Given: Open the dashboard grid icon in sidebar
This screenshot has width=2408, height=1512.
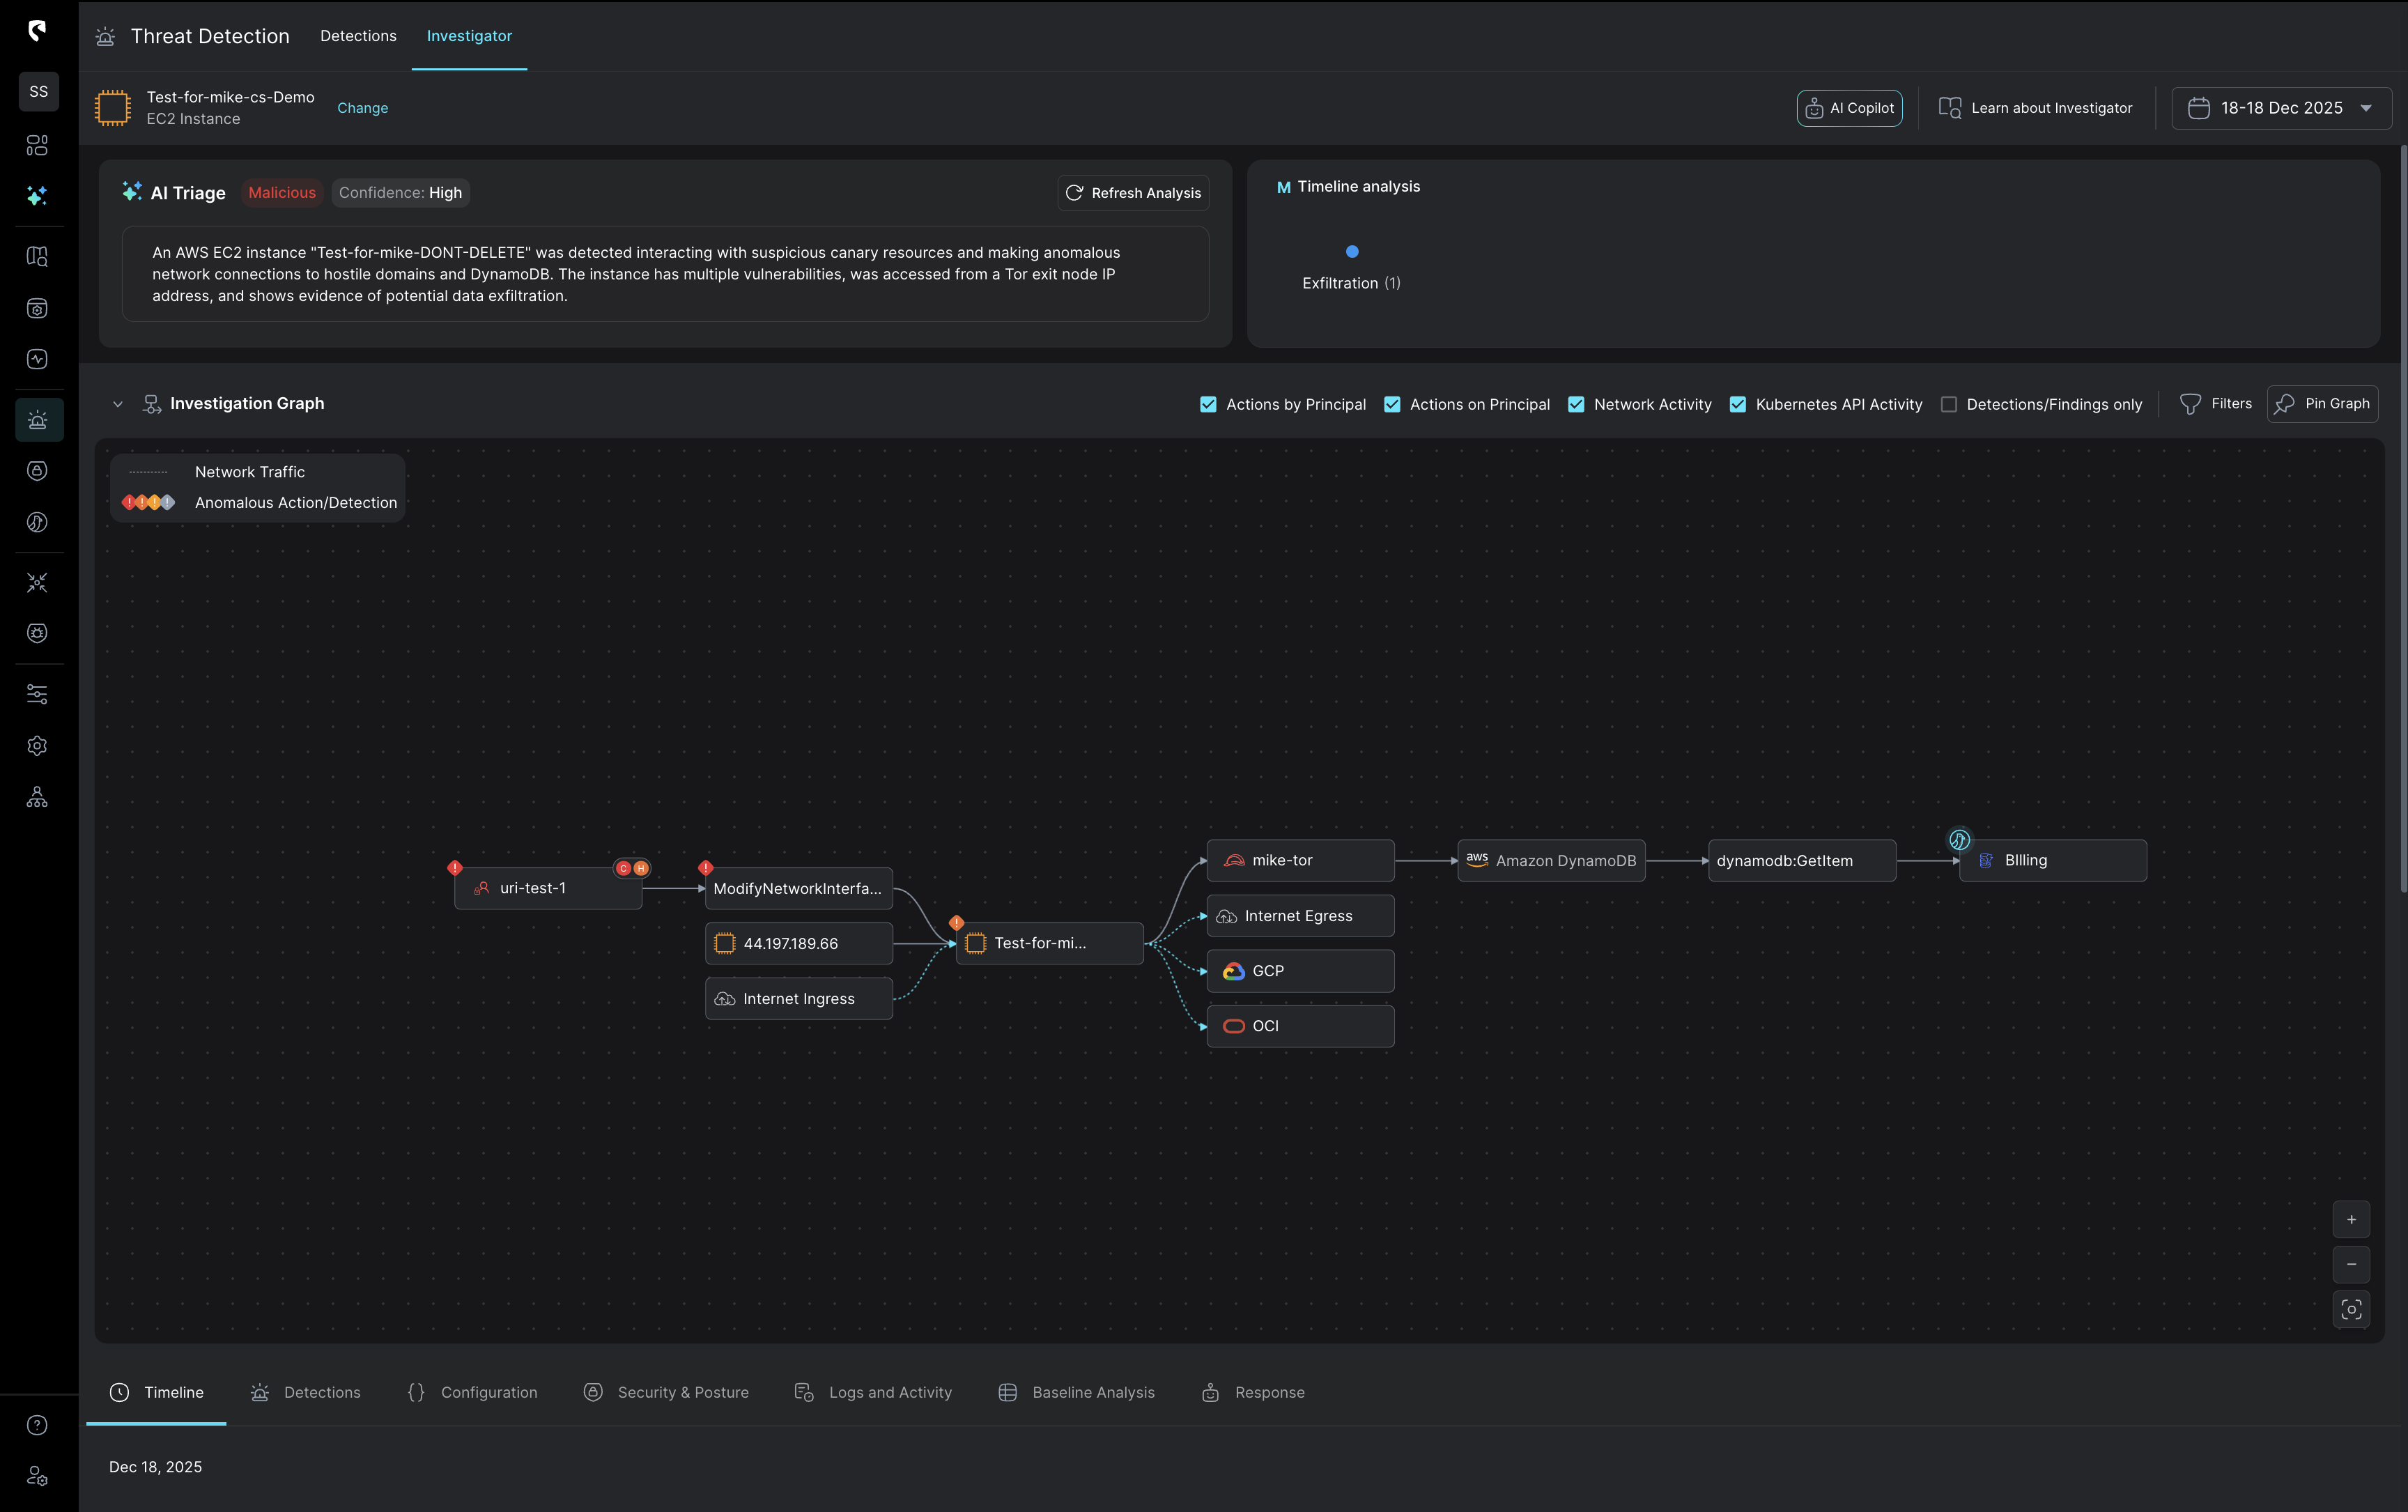Looking at the screenshot, I should 37,145.
